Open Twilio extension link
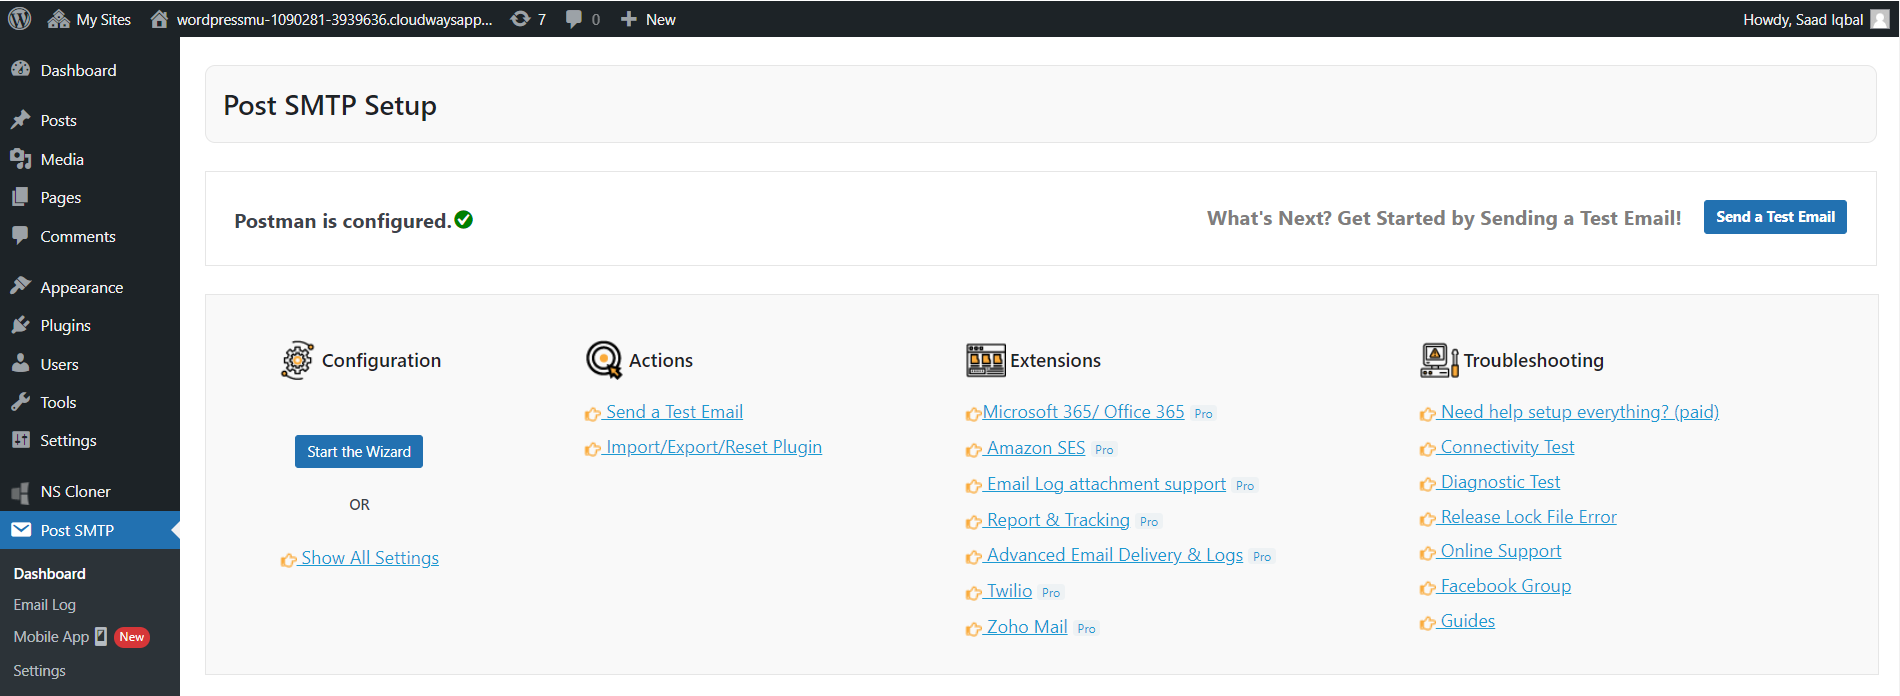Image resolution: width=1900 pixels, height=696 pixels. [1009, 591]
